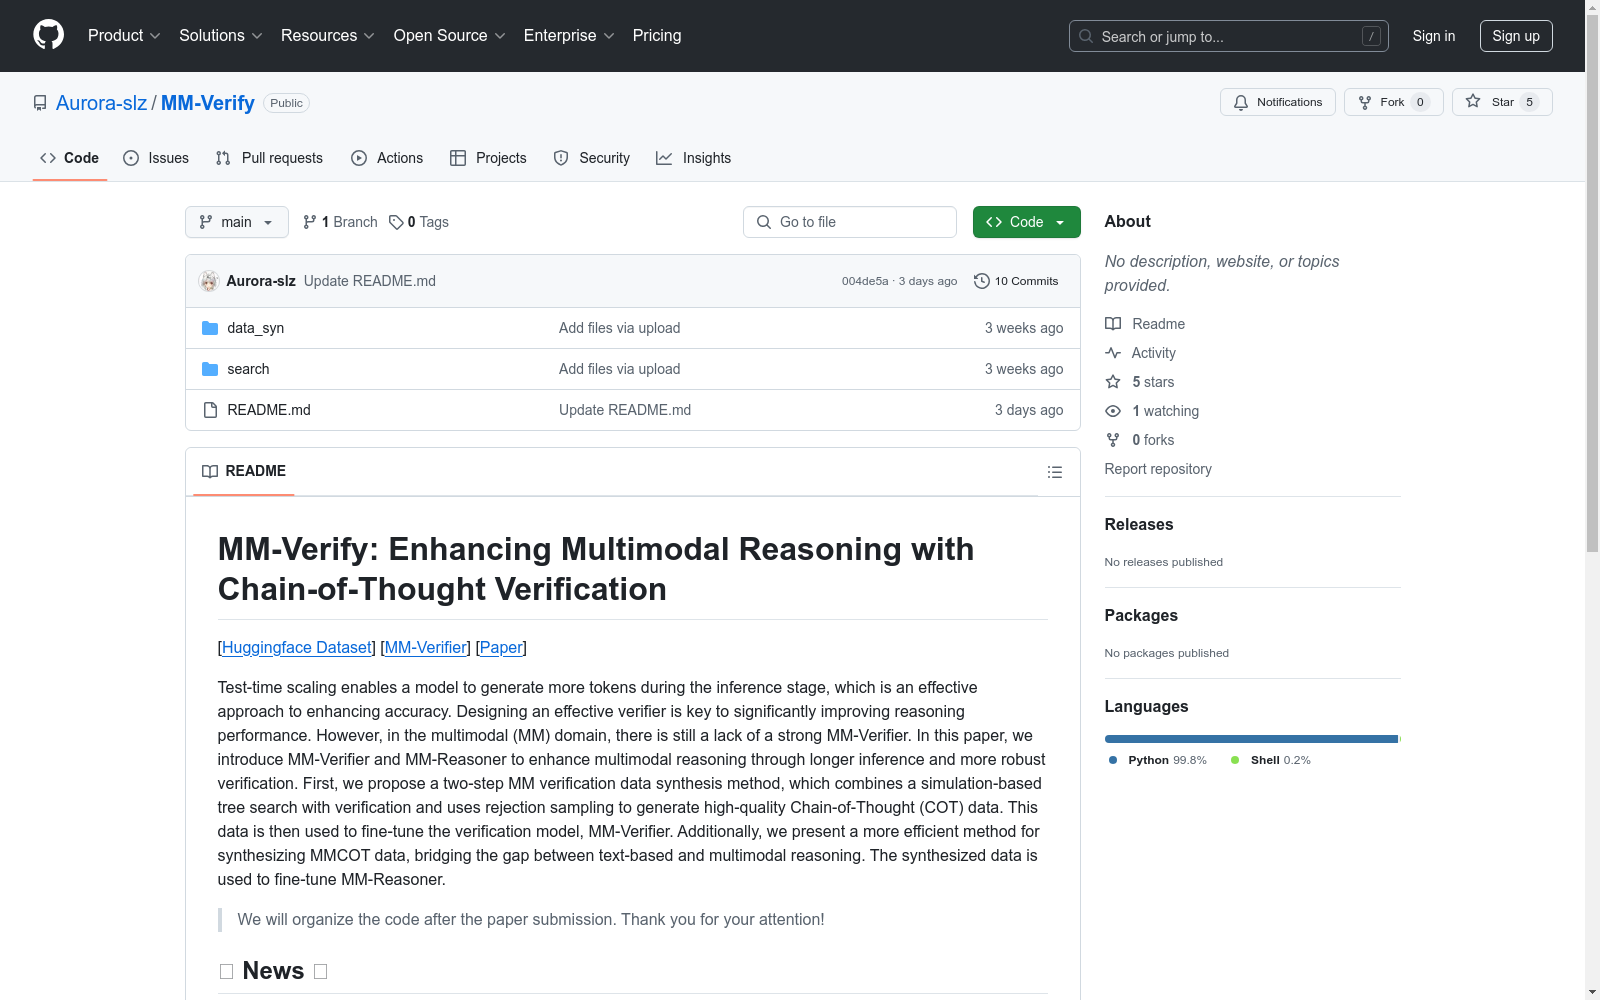Click the Insights graph icon
This screenshot has height=1000, width=1600.
(x=664, y=158)
